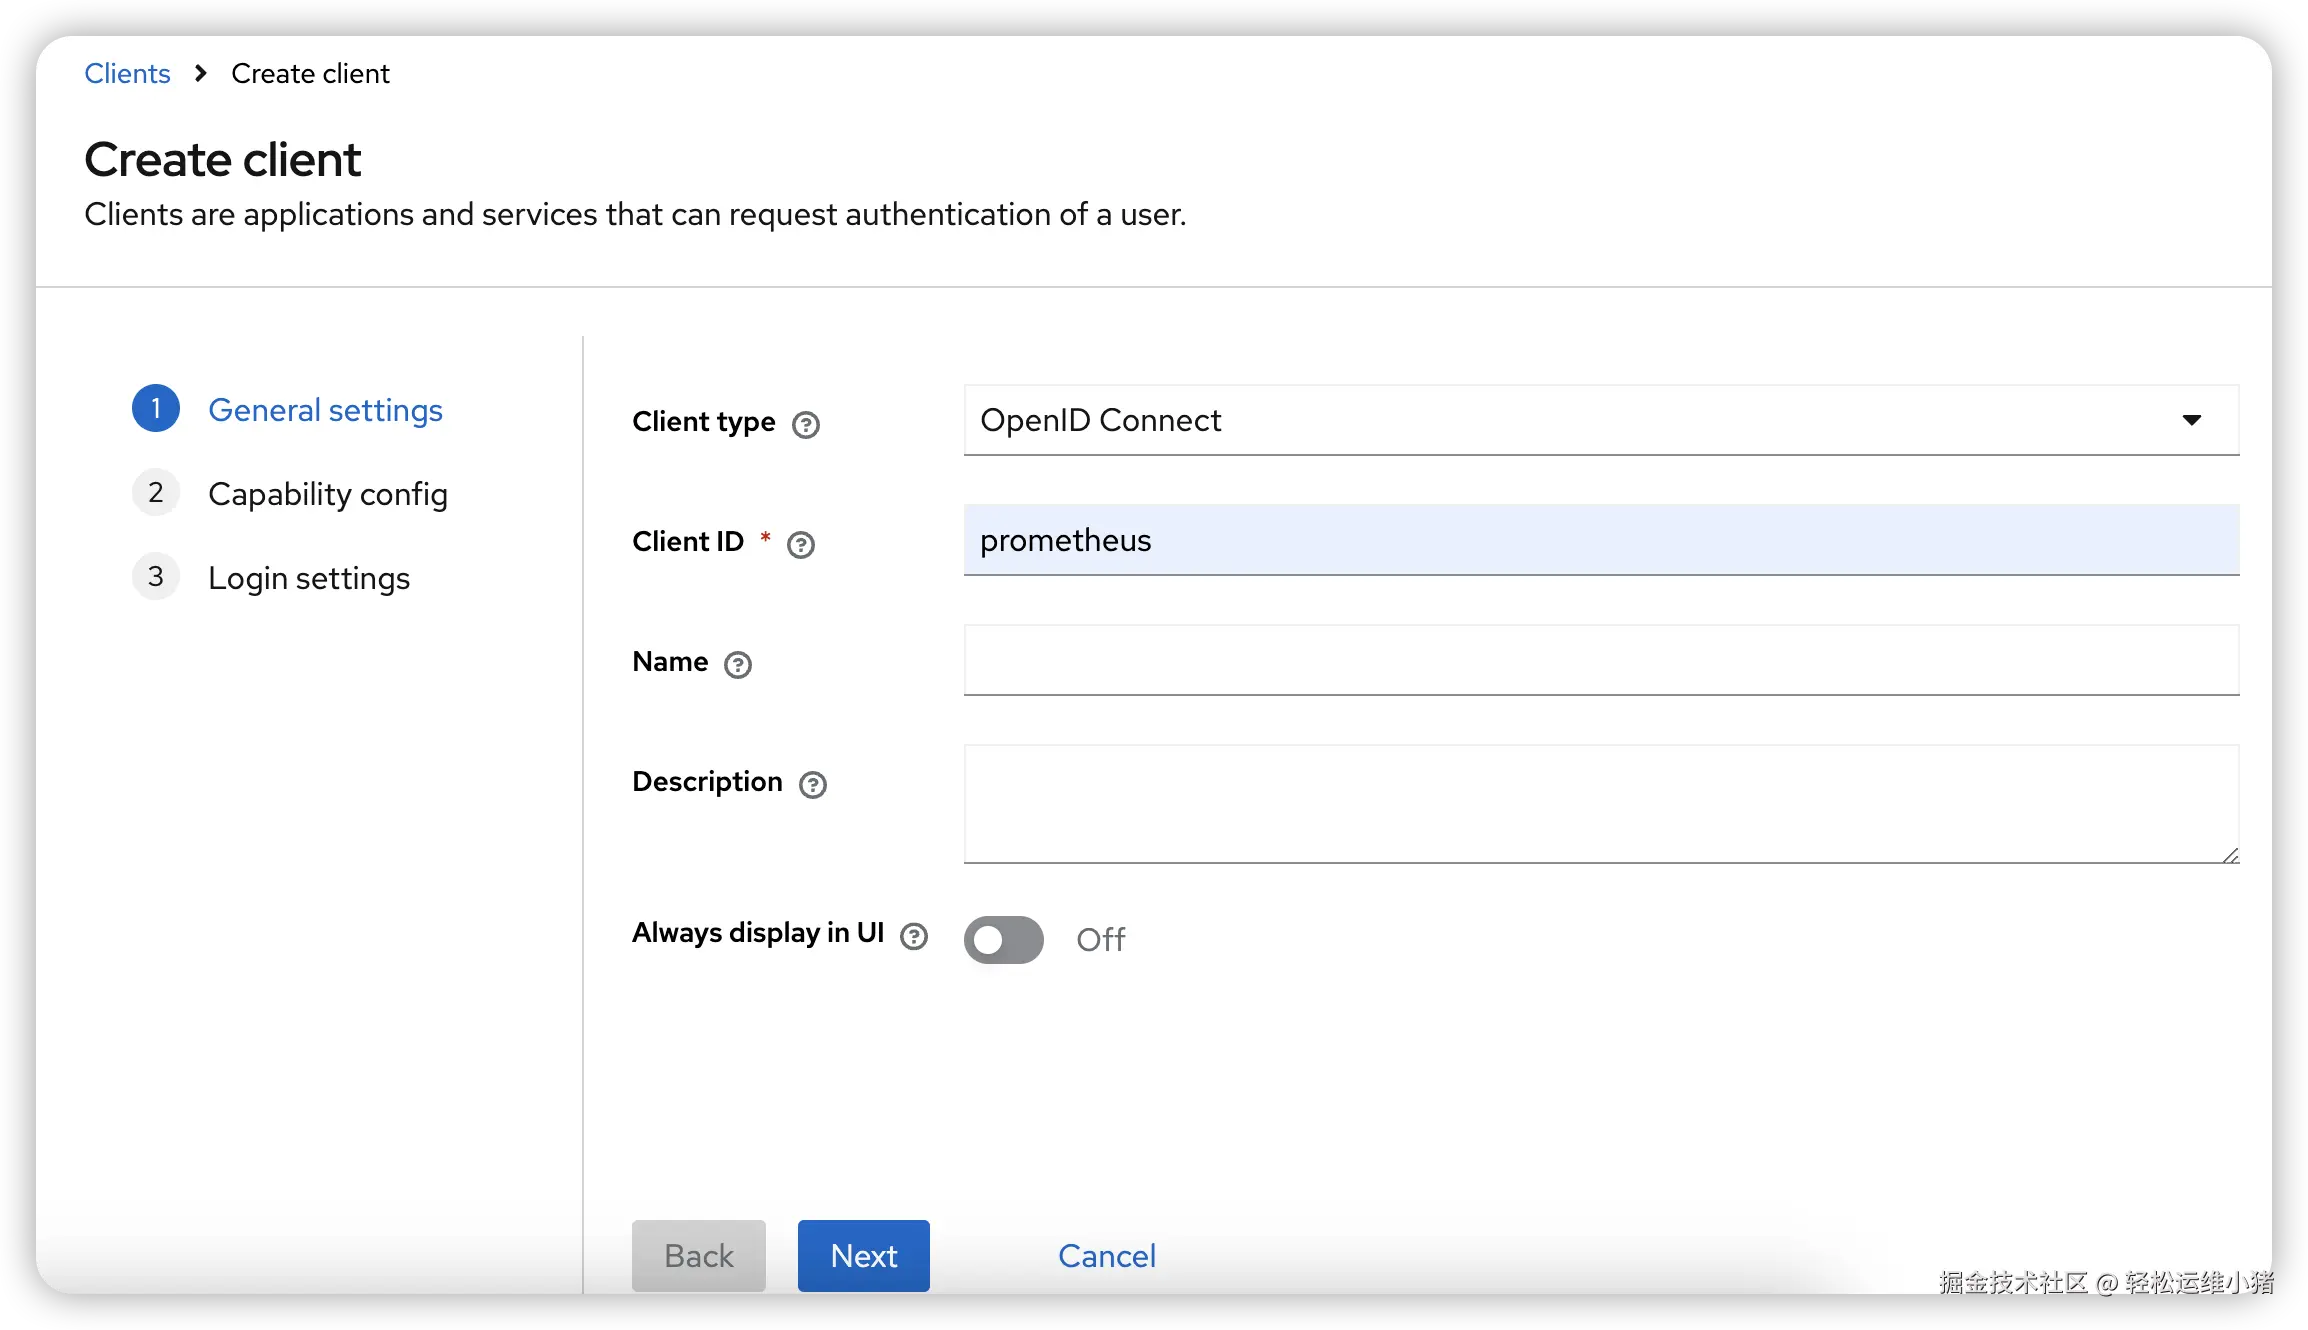Click step 1 circle in the wizard
This screenshot has width=2308, height=1330.
point(156,408)
